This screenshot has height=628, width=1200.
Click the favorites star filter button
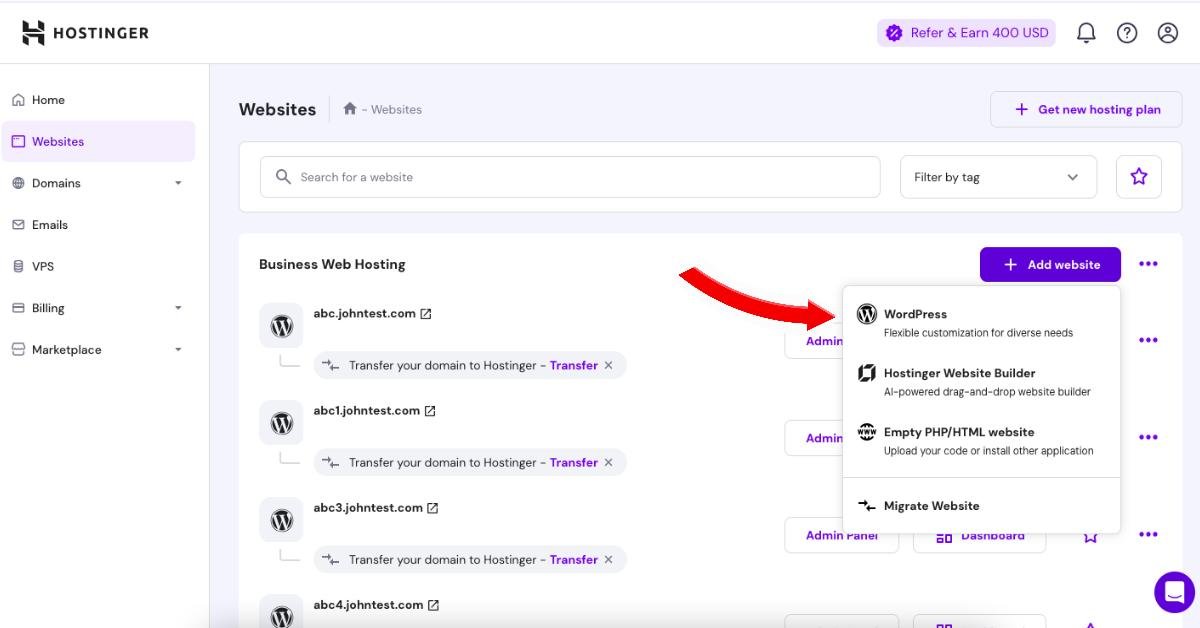(x=1139, y=177)
